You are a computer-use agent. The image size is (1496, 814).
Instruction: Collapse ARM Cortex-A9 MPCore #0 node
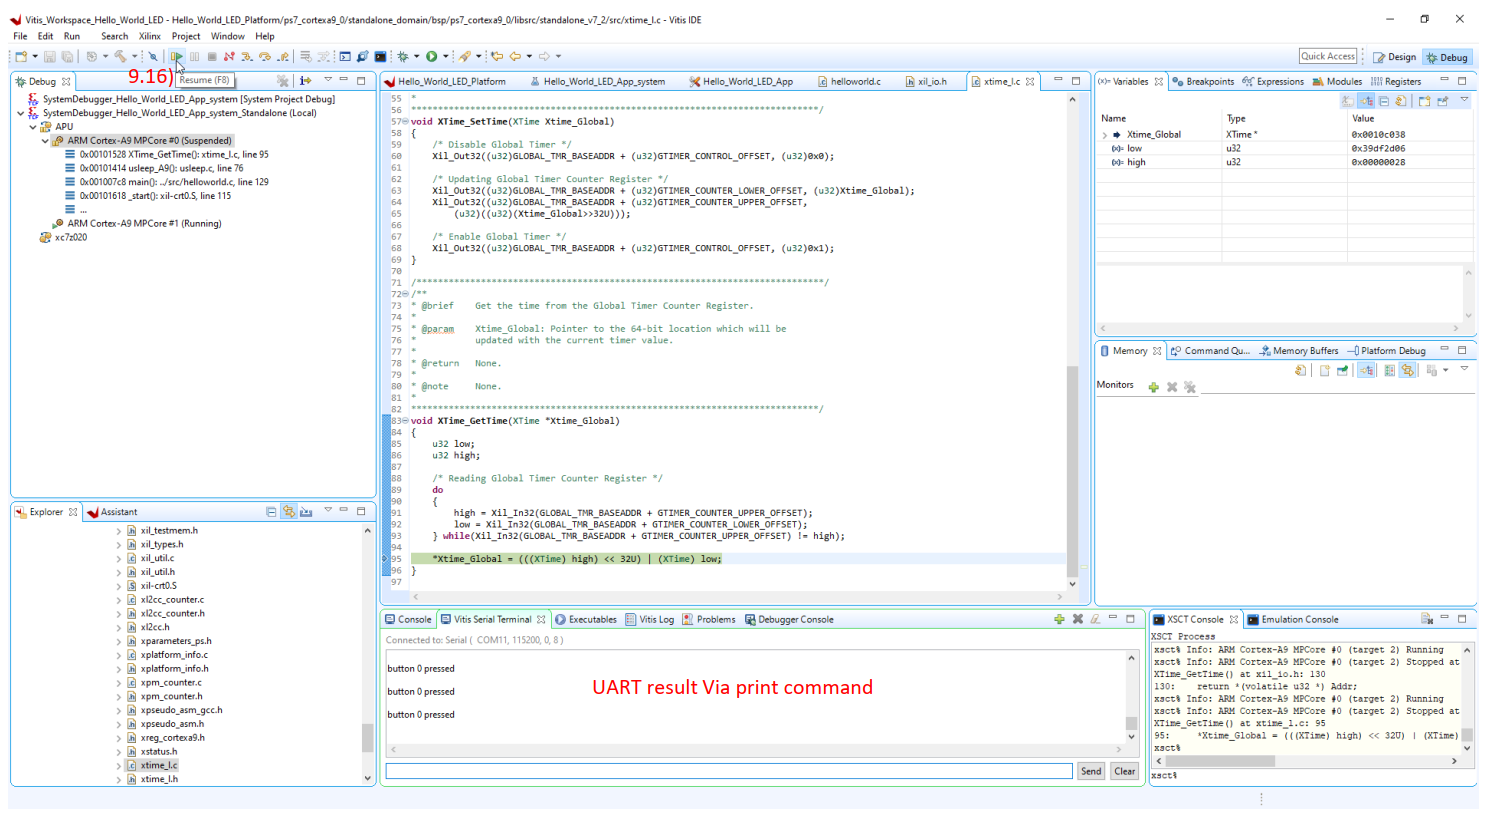45,141
